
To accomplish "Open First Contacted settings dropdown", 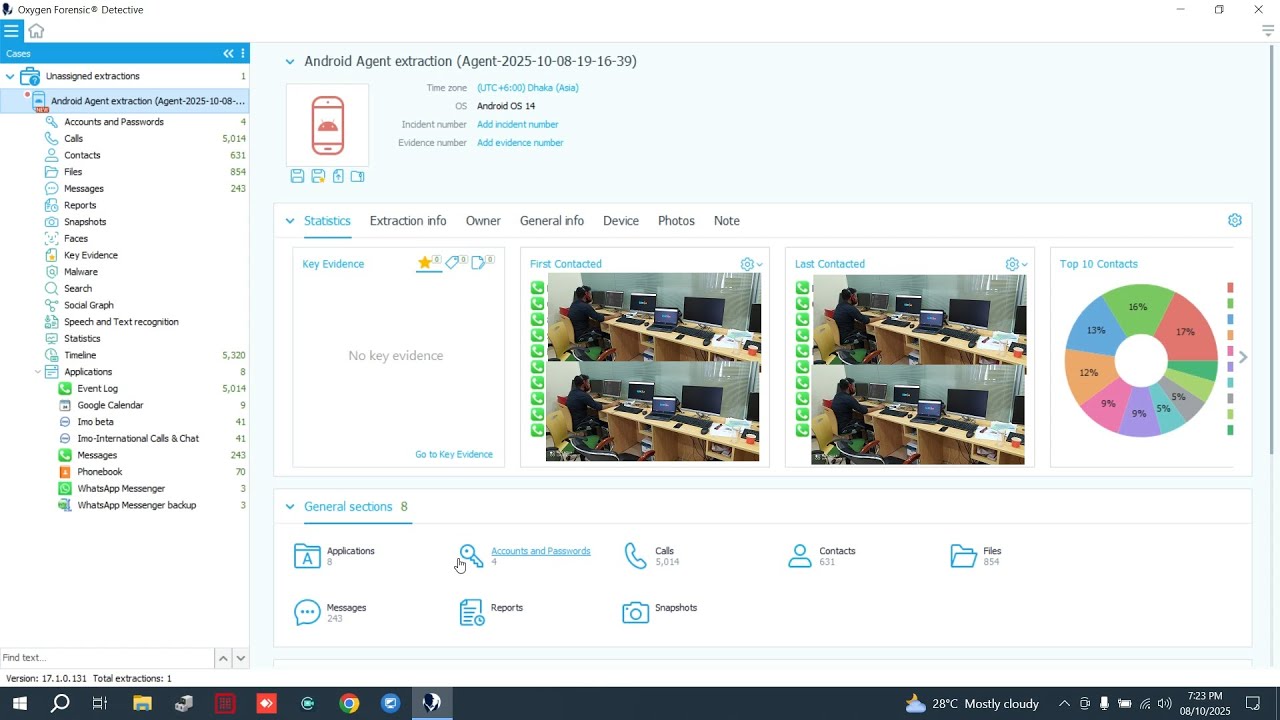I will [x=751, y=264].
